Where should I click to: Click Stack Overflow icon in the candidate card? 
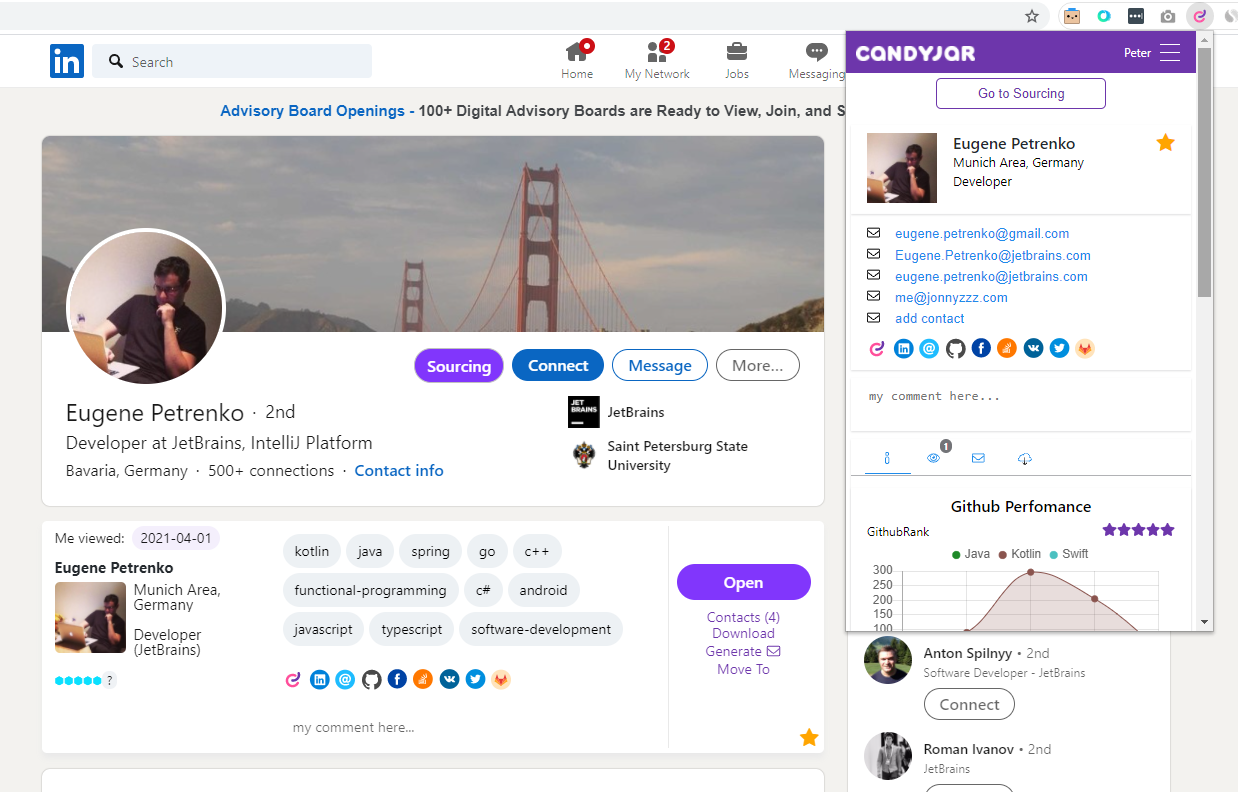423,680
